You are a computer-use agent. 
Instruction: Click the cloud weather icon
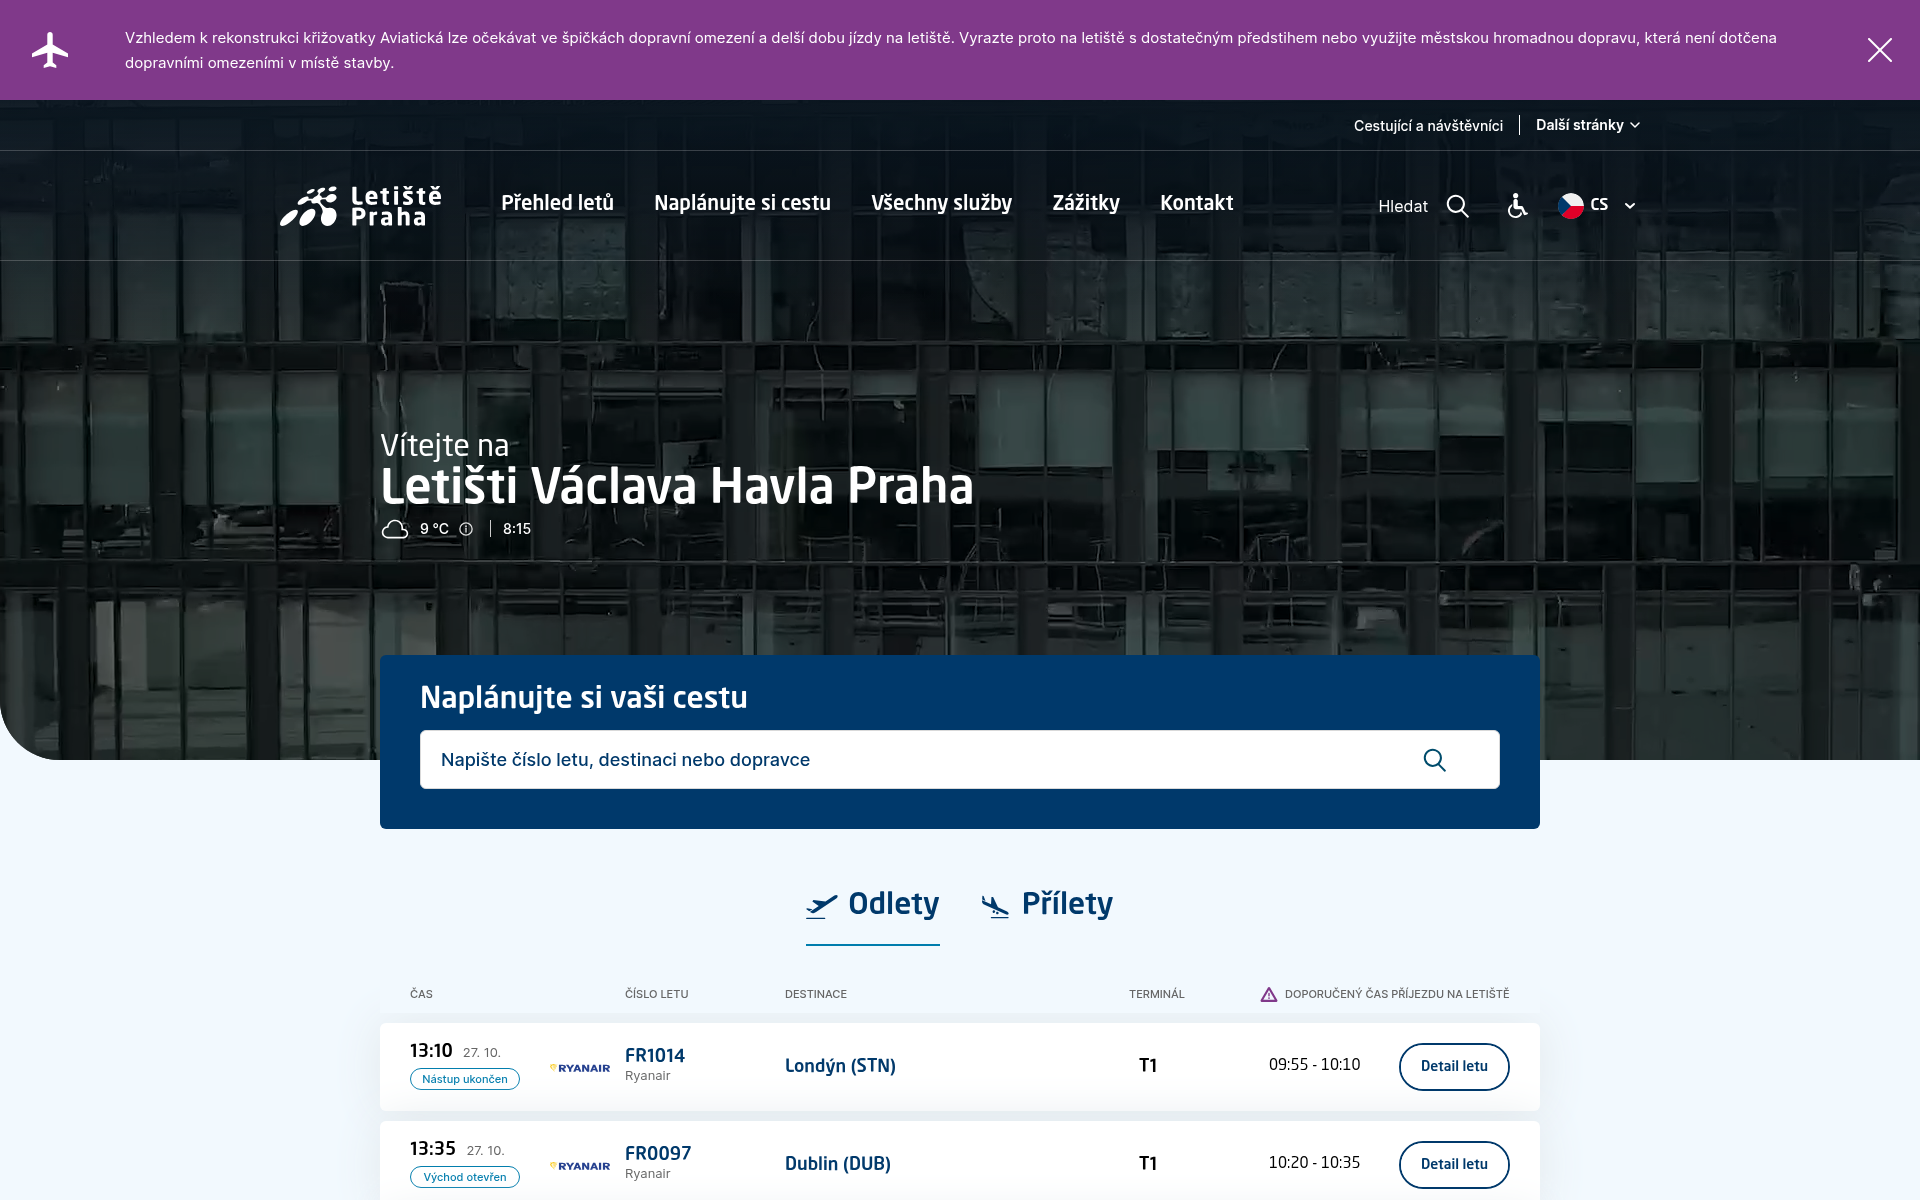point(395,529)
